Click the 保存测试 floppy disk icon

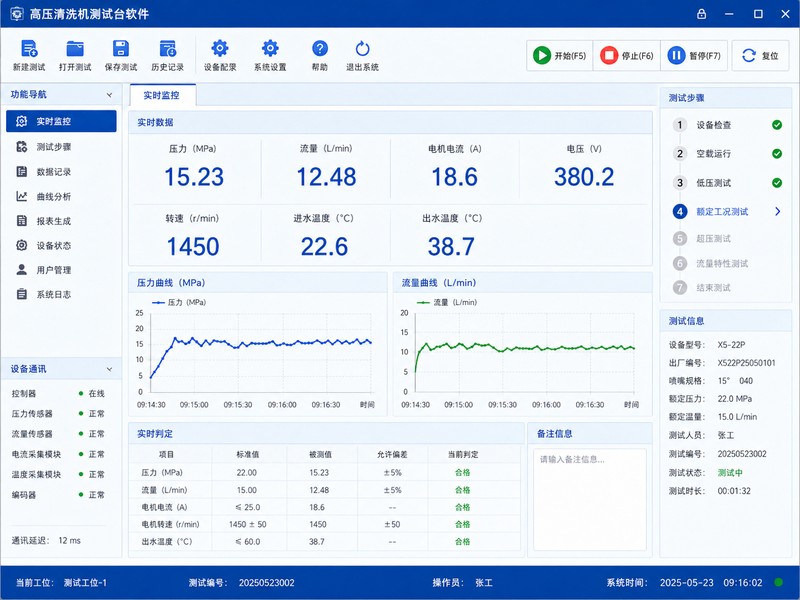point(121,49)
